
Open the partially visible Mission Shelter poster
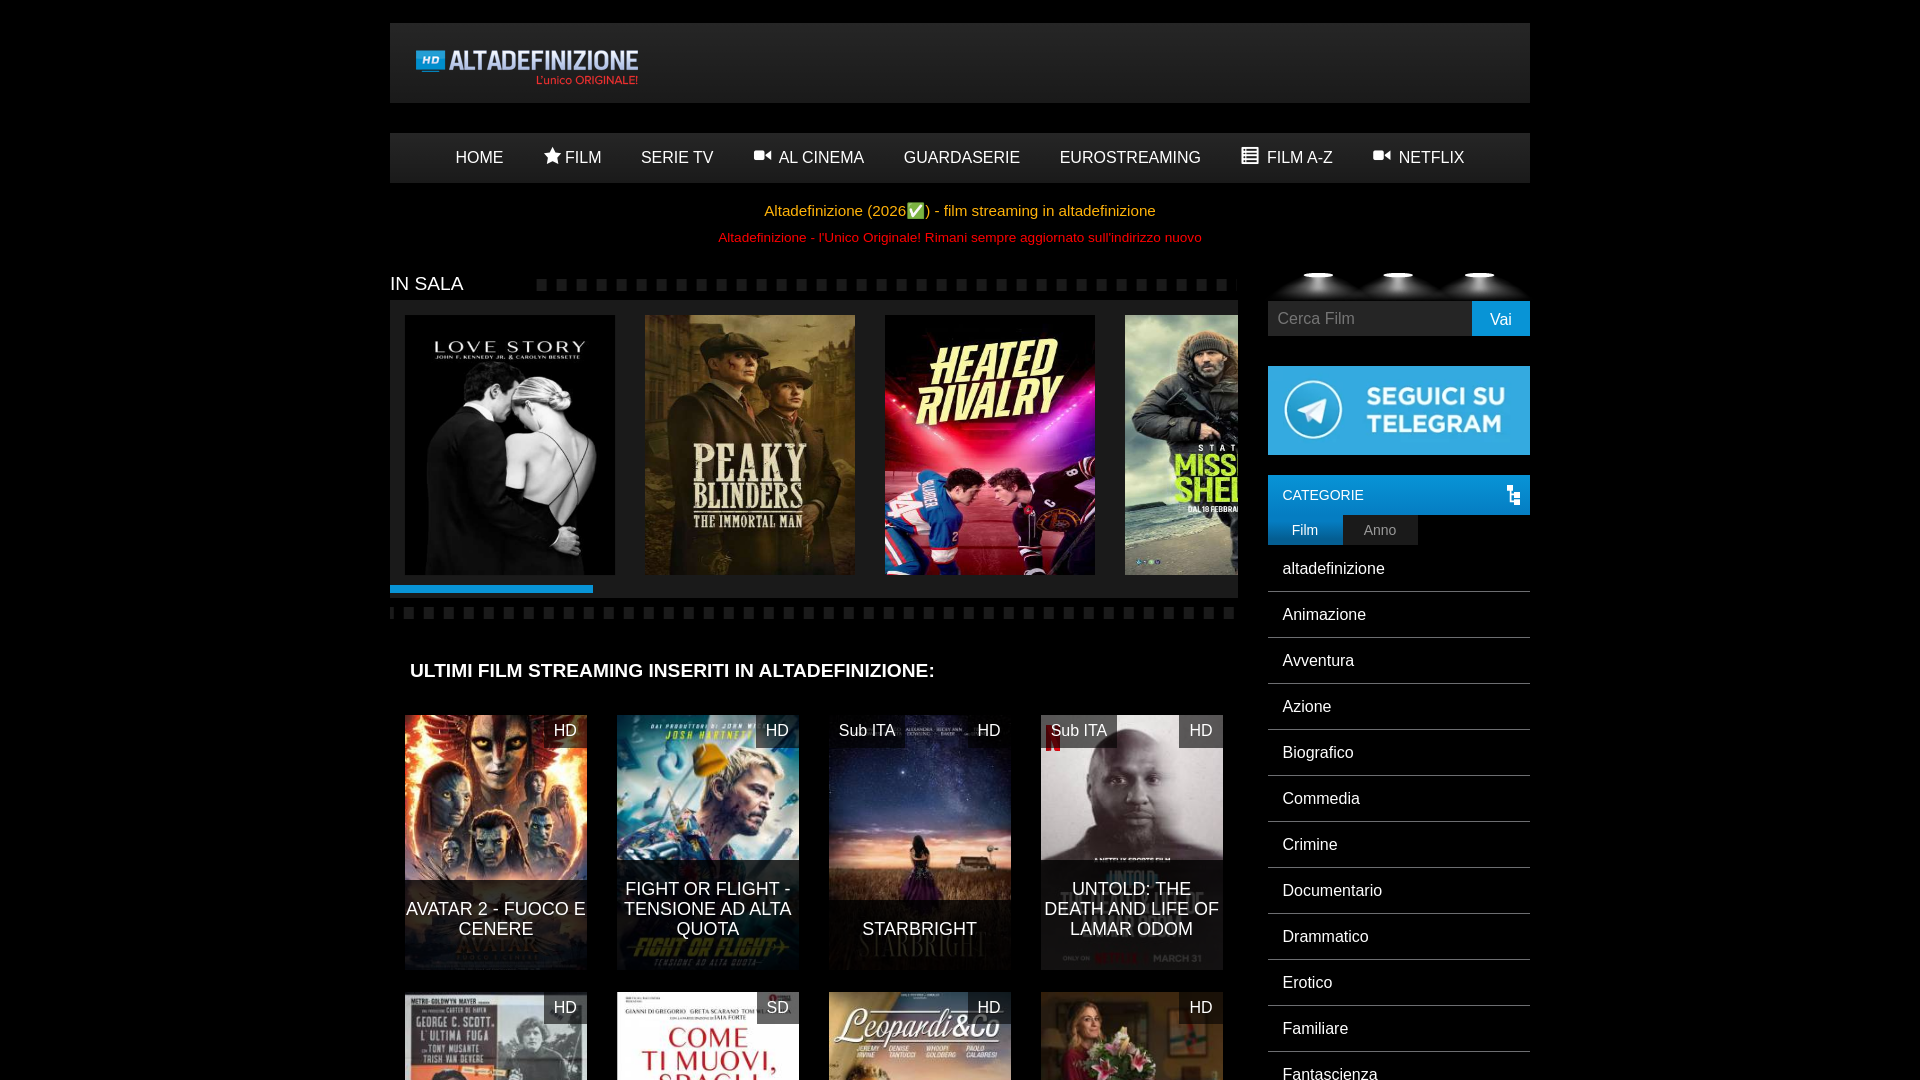point(1181,445)
